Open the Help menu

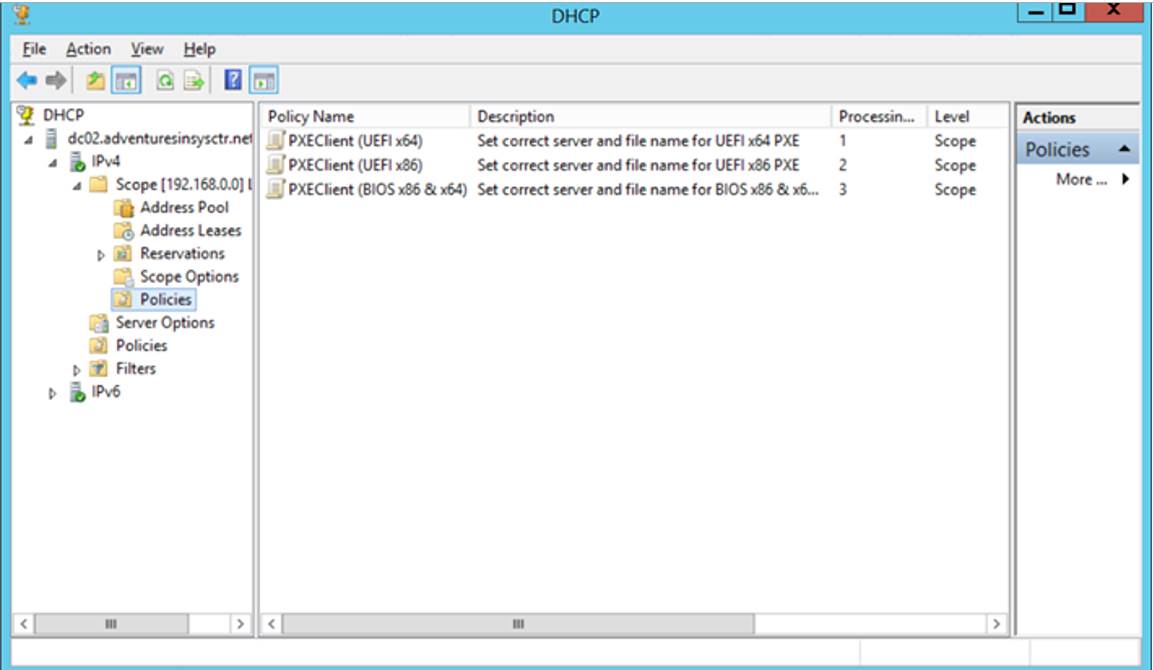click(x=199, y=49)
